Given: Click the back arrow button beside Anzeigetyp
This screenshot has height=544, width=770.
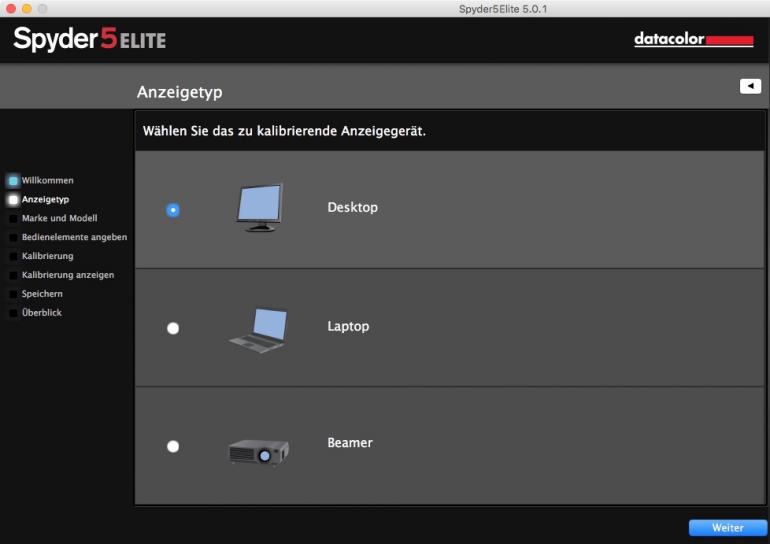Looking at the screenshot, I should pos(750,86).
